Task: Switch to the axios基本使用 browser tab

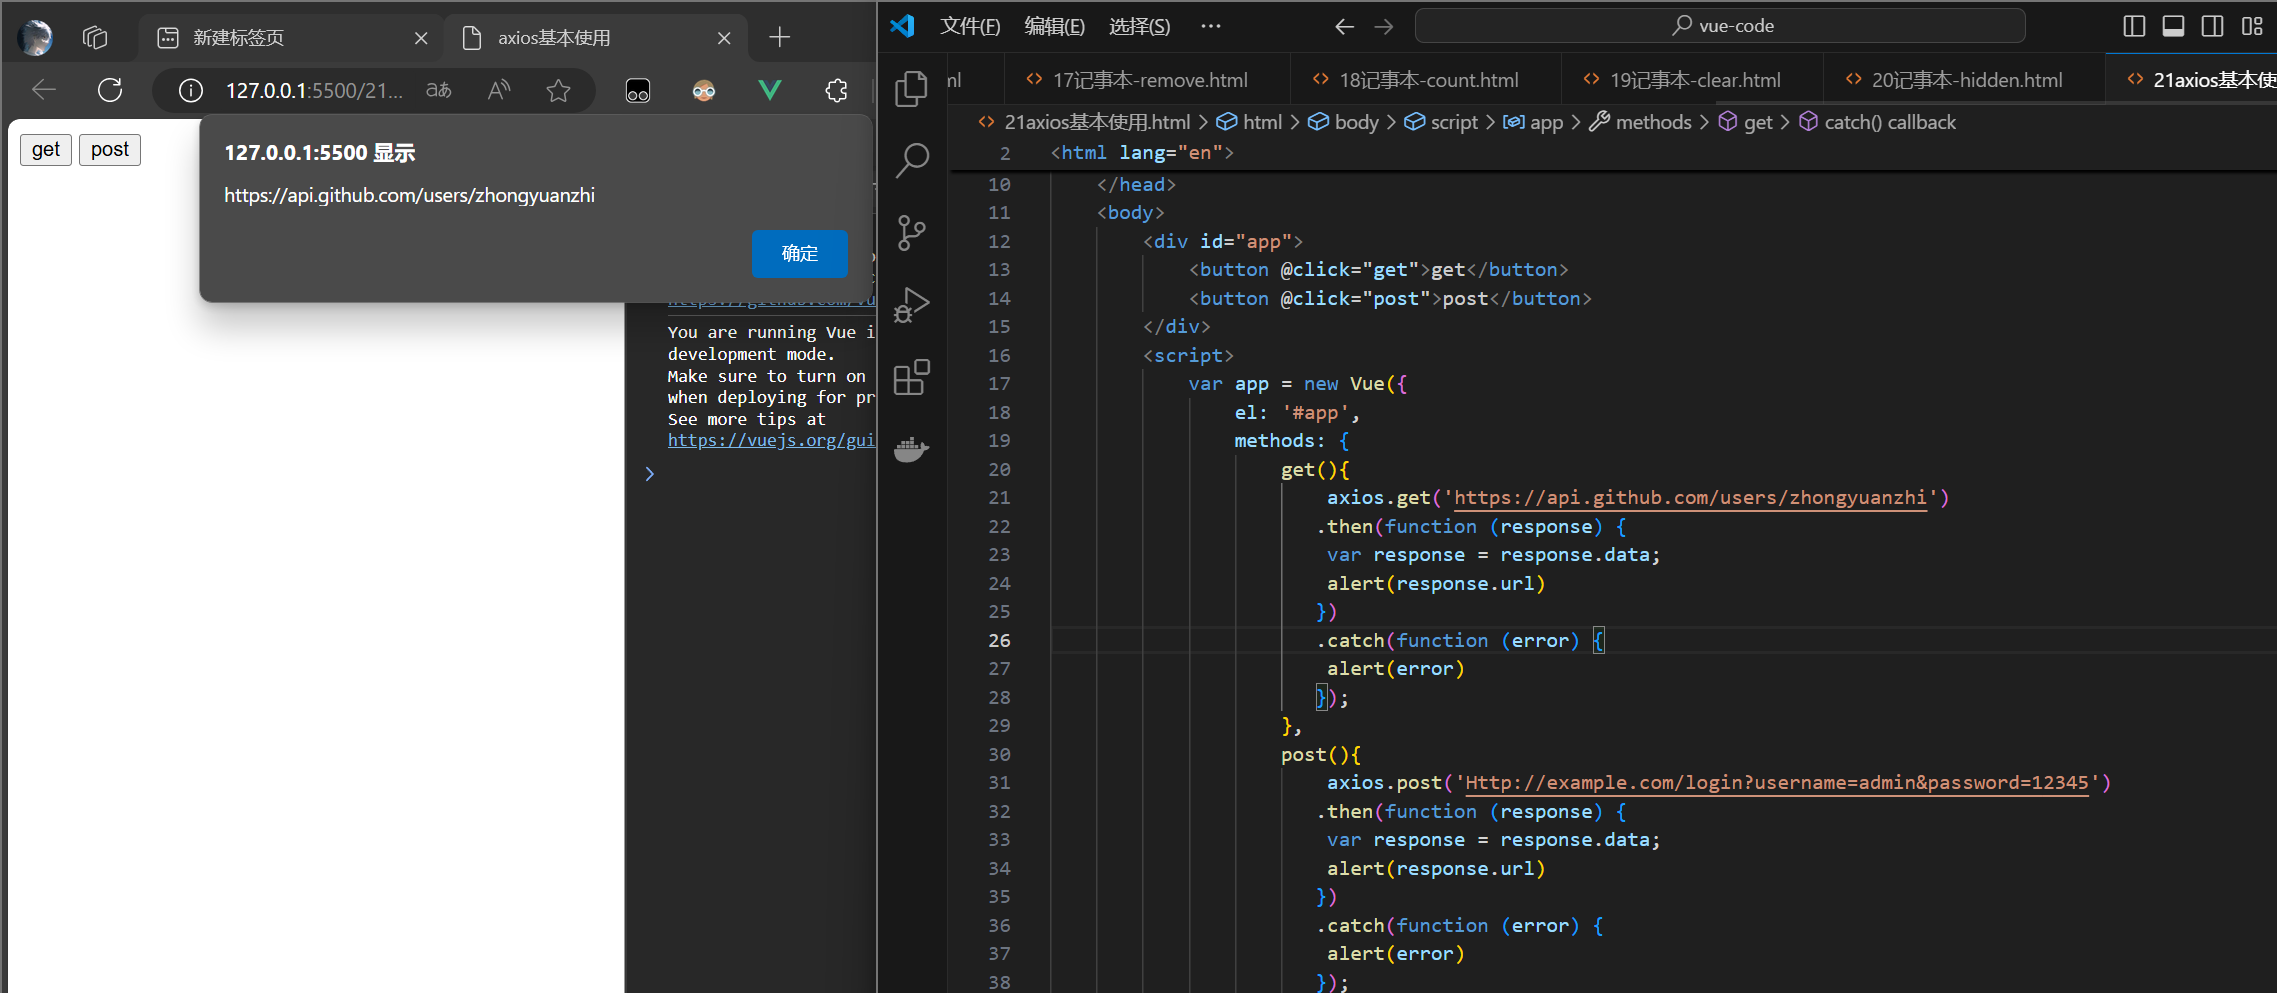Action: [596, 38]
